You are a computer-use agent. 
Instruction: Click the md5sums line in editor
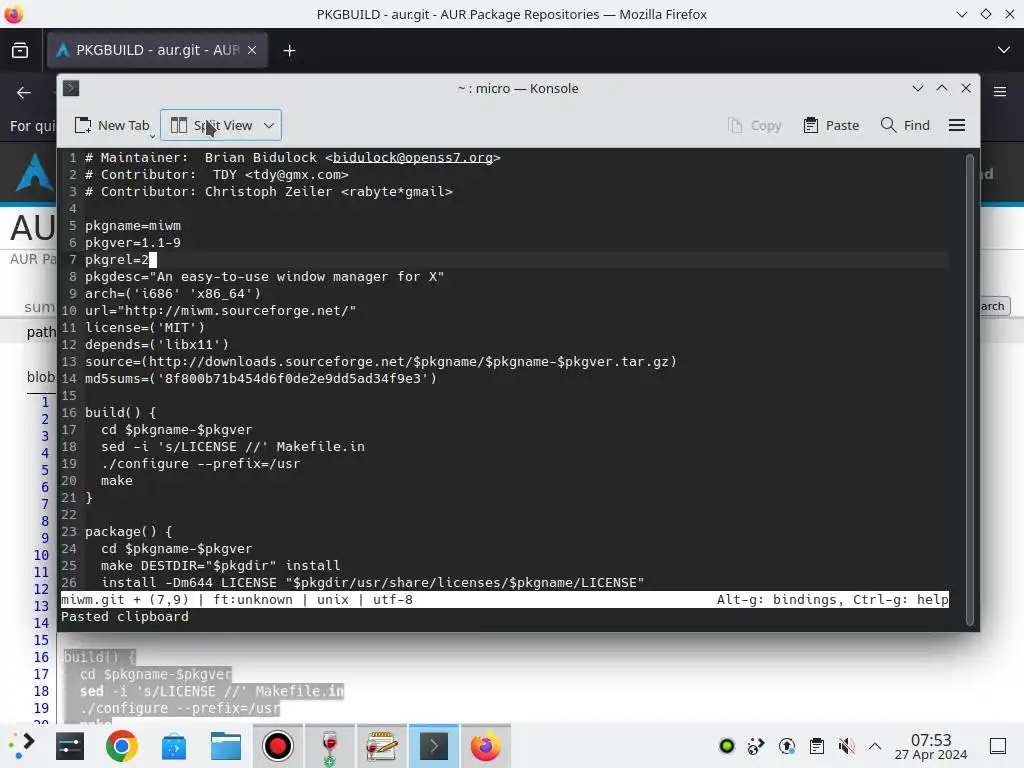261,378
